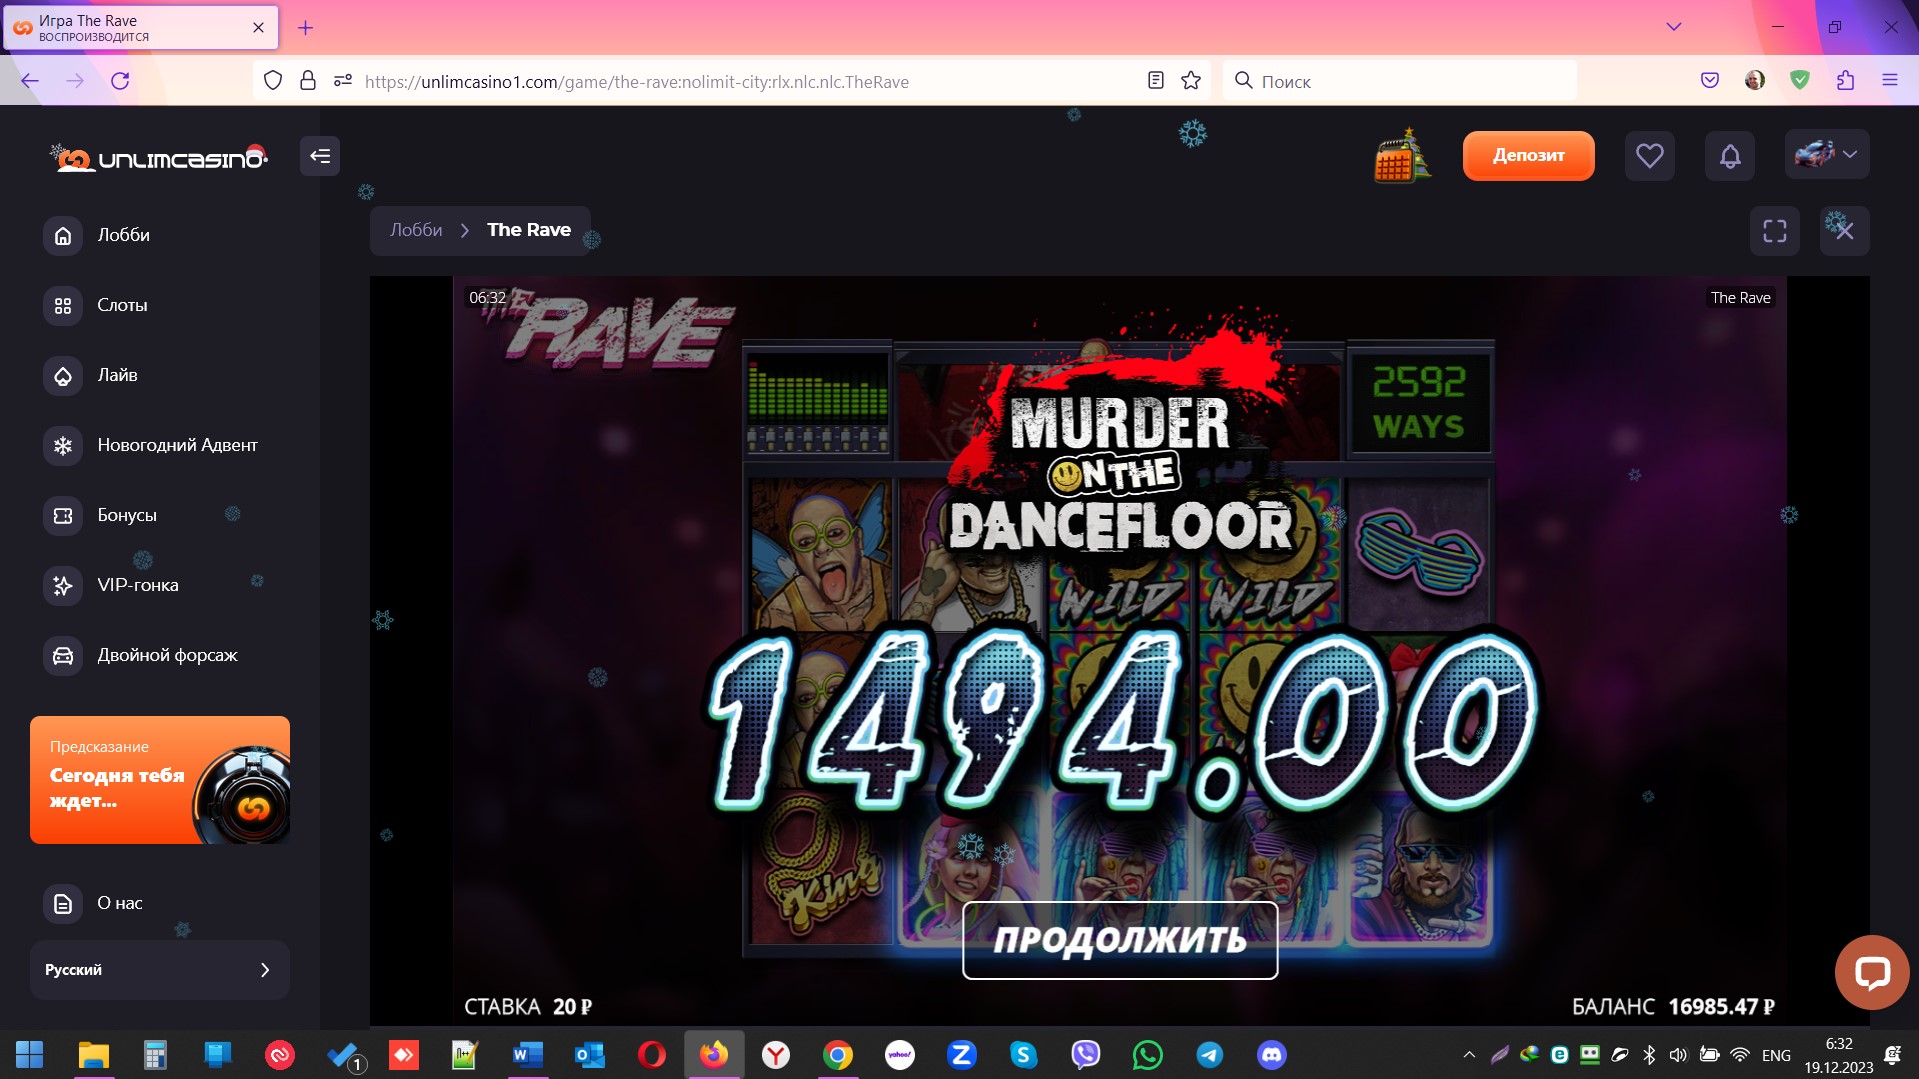Open the Firefox application menu
The width and height of the screenshot is (1919, 1079).
point(1890,80)
